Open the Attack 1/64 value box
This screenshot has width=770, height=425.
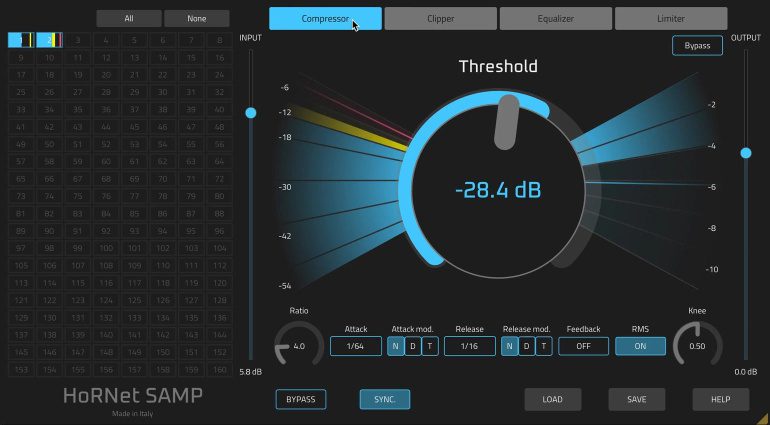[356, 346]
